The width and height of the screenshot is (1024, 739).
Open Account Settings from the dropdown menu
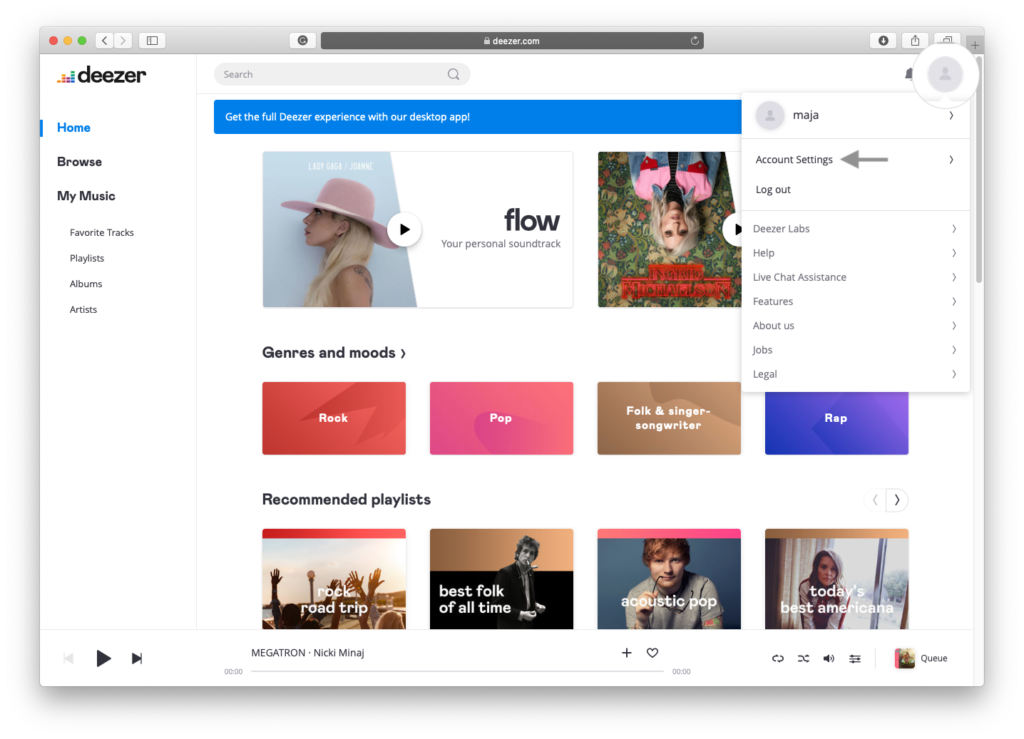click(794, 160)
